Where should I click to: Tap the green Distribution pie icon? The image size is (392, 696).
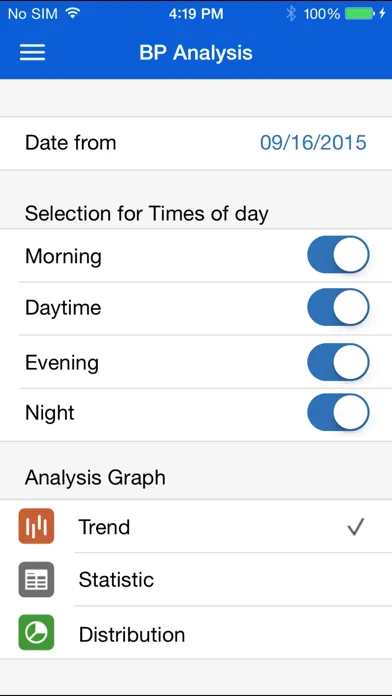coord(36,633)
